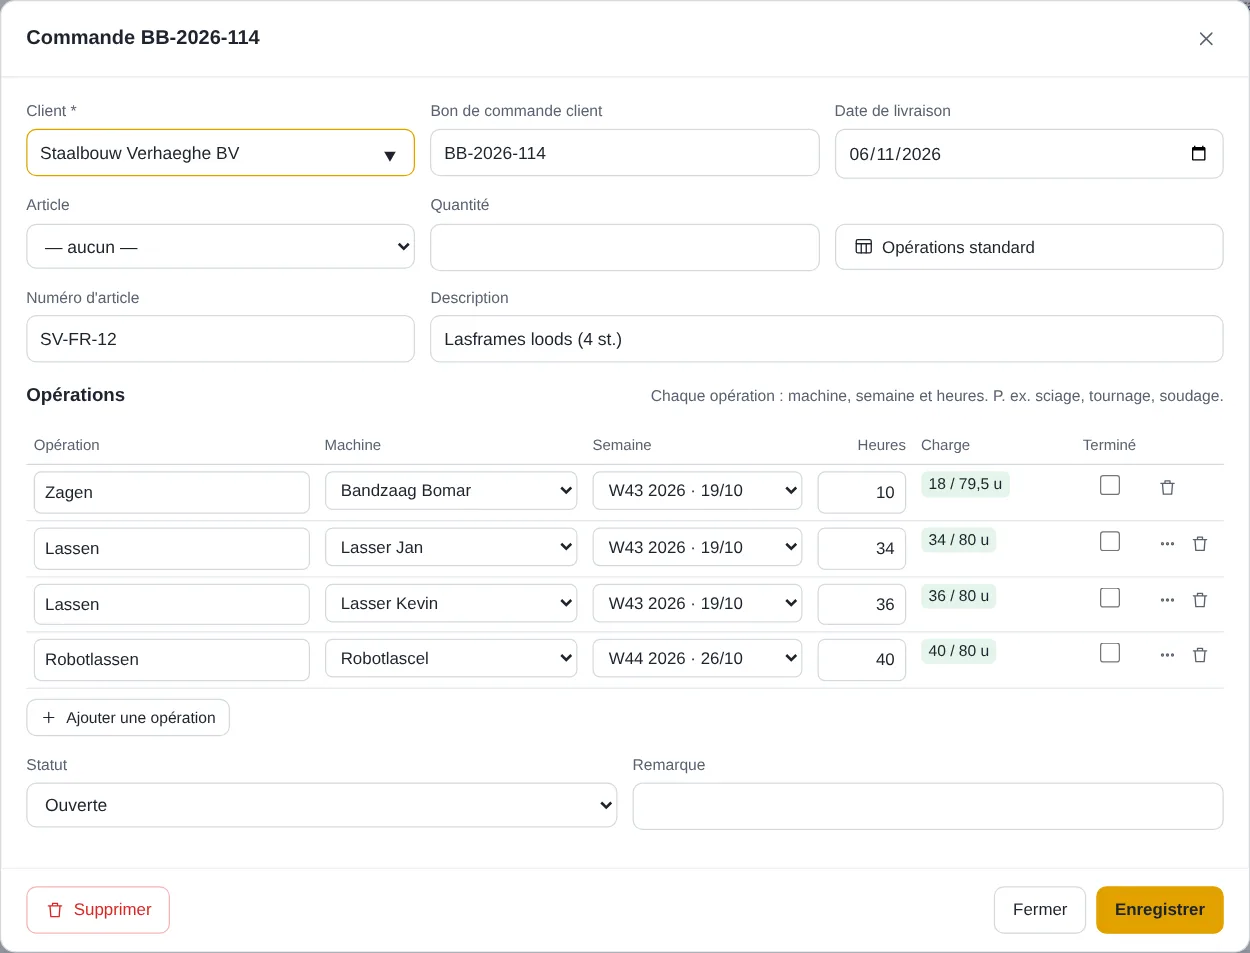The height and width of the screenshot is (953, 1250).
Task: Open more options for Robotlassen row
Action: click(x=1167, y=655)
